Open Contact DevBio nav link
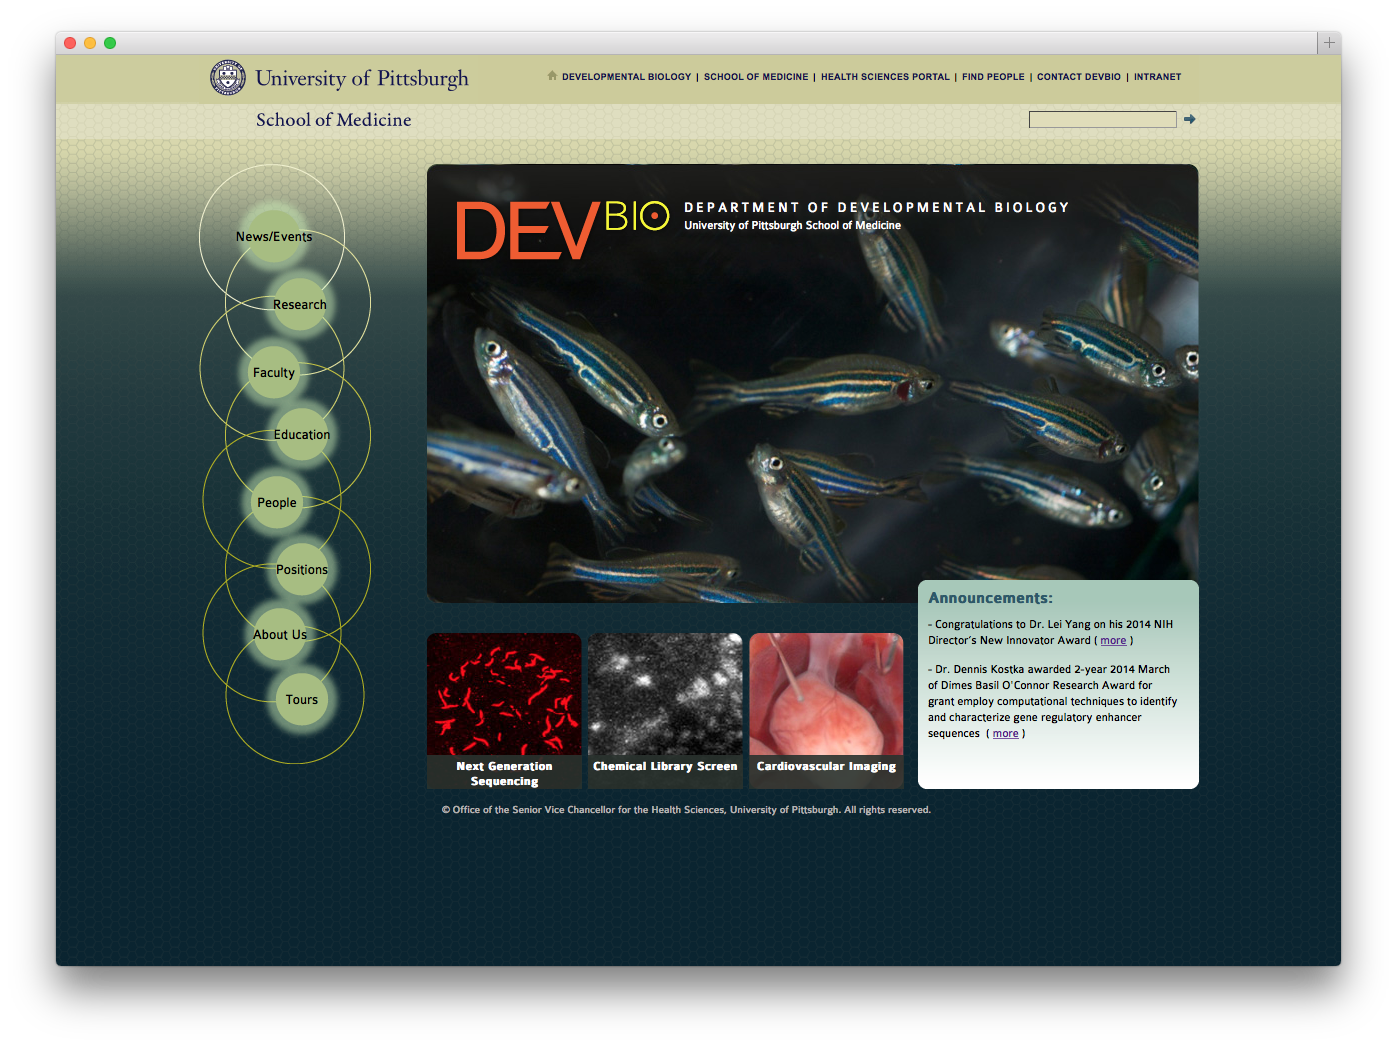The width and height of the screenshot is (1397, 1046). coord(1079,77)
